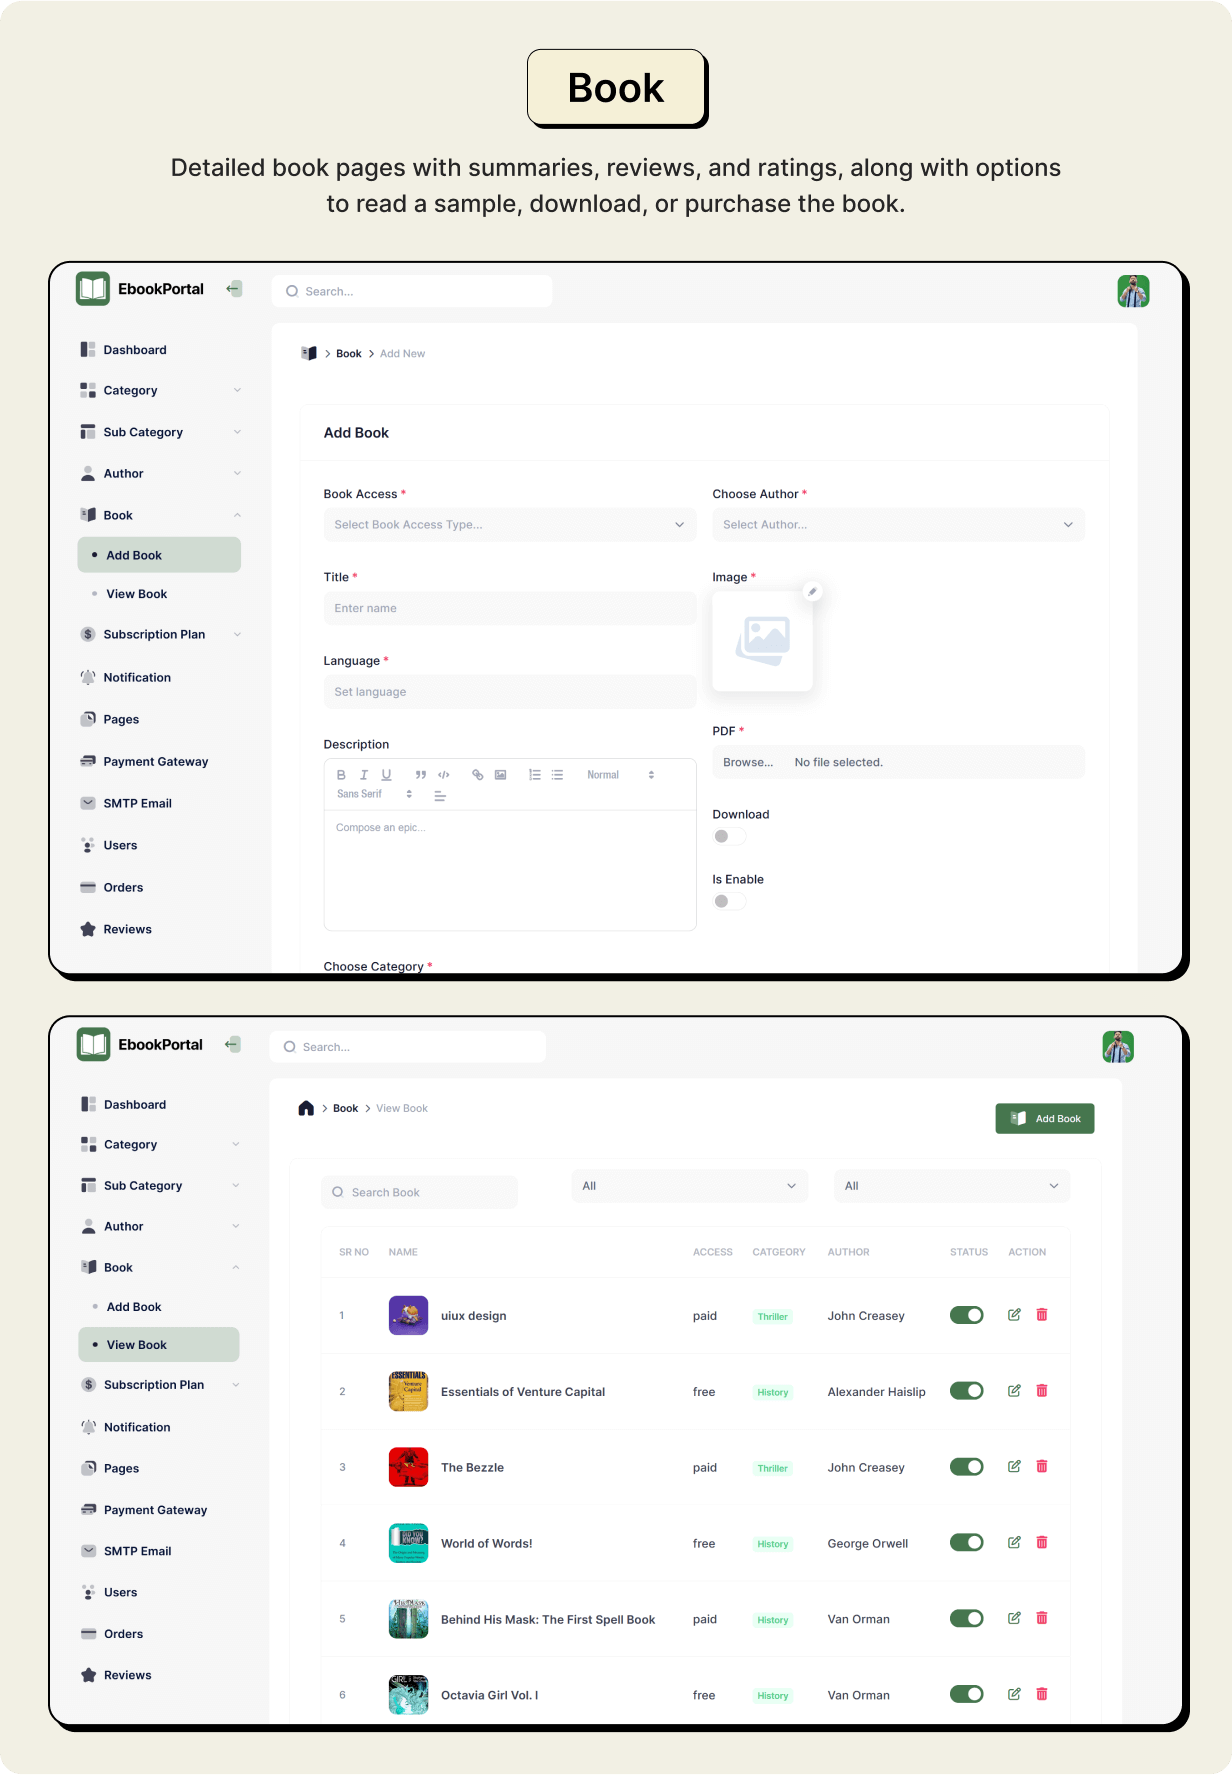This screenshot has height=1775, width=1232.
Task: Disable status toggle for World of Words!
Action: (x=966, y=1542)
